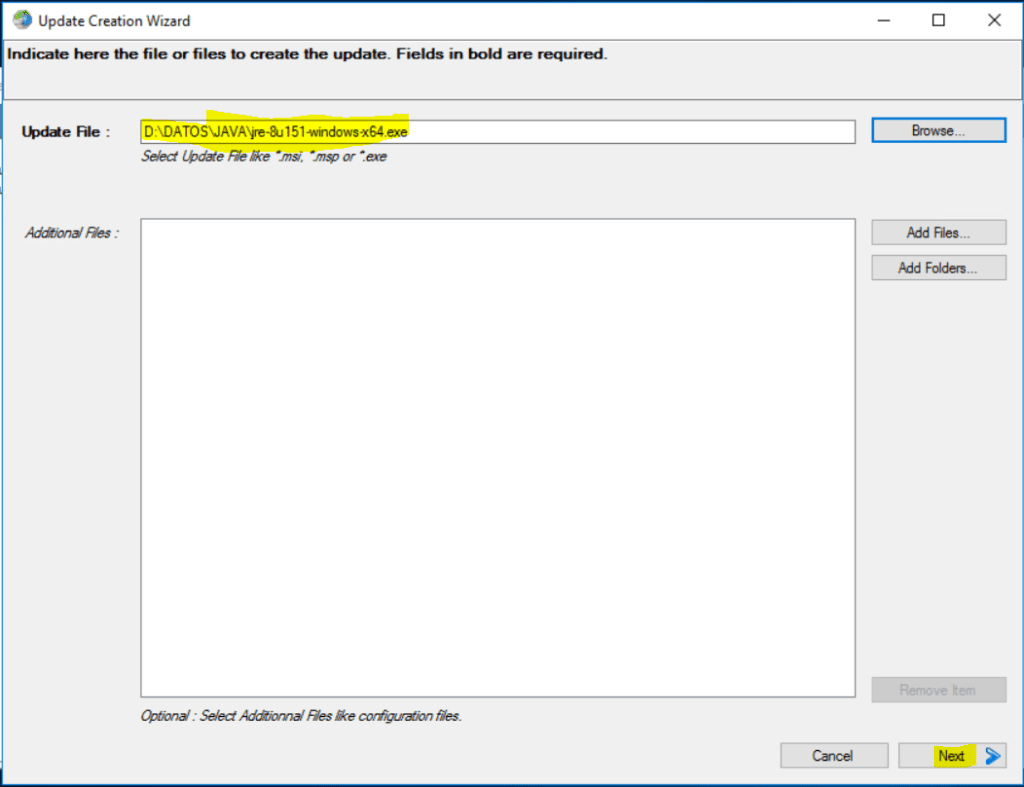Proceed by clicking the highlighted Next label

point(951,756)
